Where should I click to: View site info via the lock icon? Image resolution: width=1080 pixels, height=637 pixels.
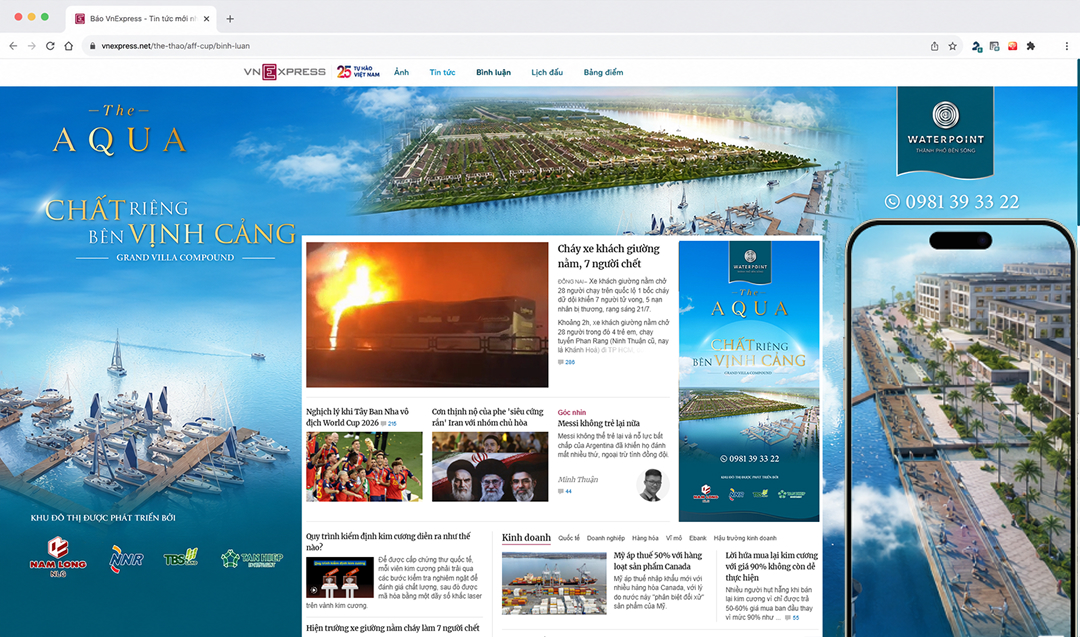(x=92, y=46)
